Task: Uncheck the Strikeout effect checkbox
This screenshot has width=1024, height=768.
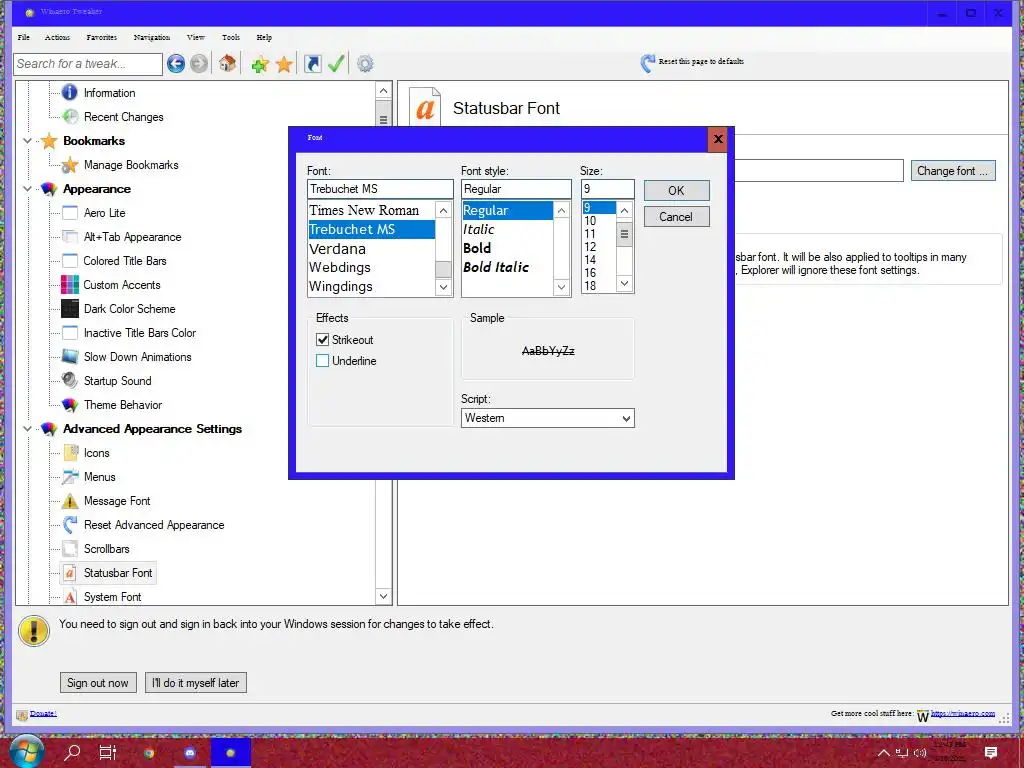Action: (323, 340)
